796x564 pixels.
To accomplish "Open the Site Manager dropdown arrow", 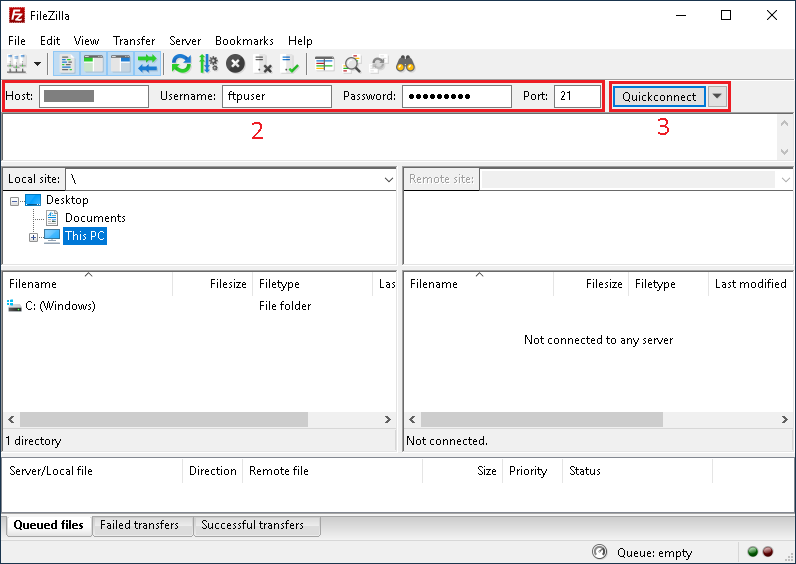I will click(x=37, y=64).
